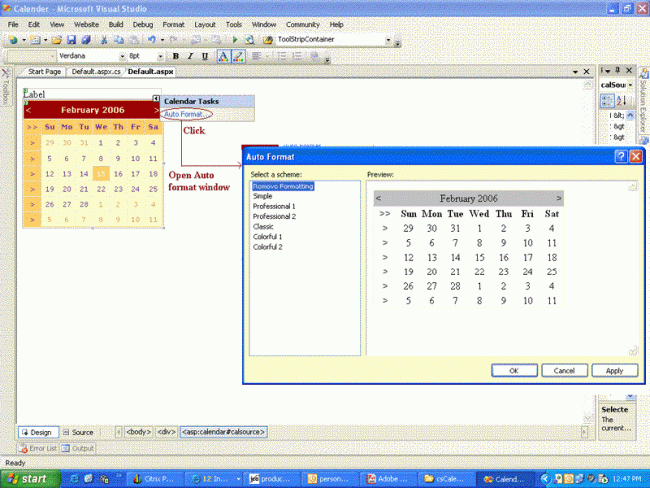Click the Background Color highlighter icon

[x=238, y=56]
